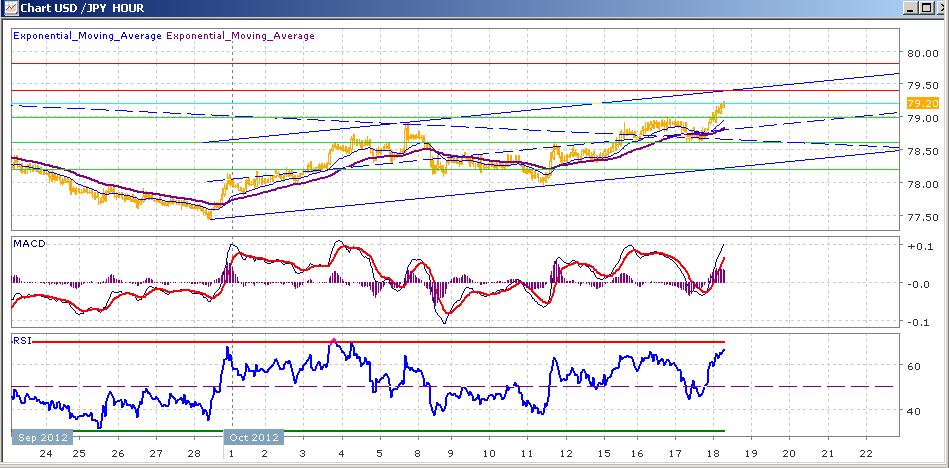The image size is (949, 468).
Task: Click date 24 on the time axis
Action: [x=45, y=453]
